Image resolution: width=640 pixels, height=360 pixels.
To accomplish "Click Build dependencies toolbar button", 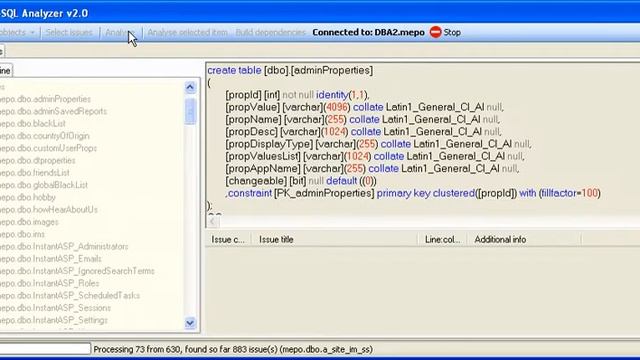I will tap(270, 32).
